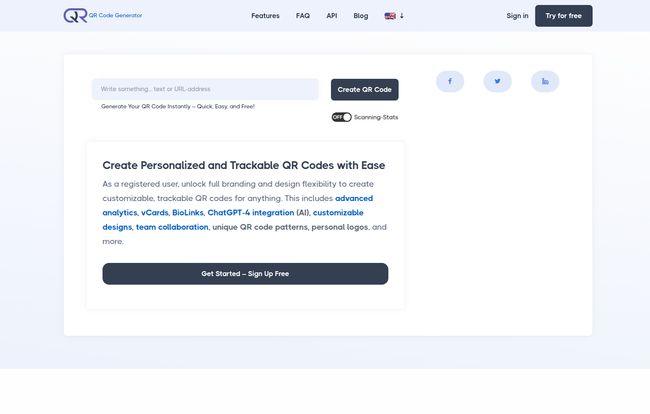The height and width of the screenshot is (414, 650).
Task: Open the team collaboration link
Action: (x=172, y=227)
